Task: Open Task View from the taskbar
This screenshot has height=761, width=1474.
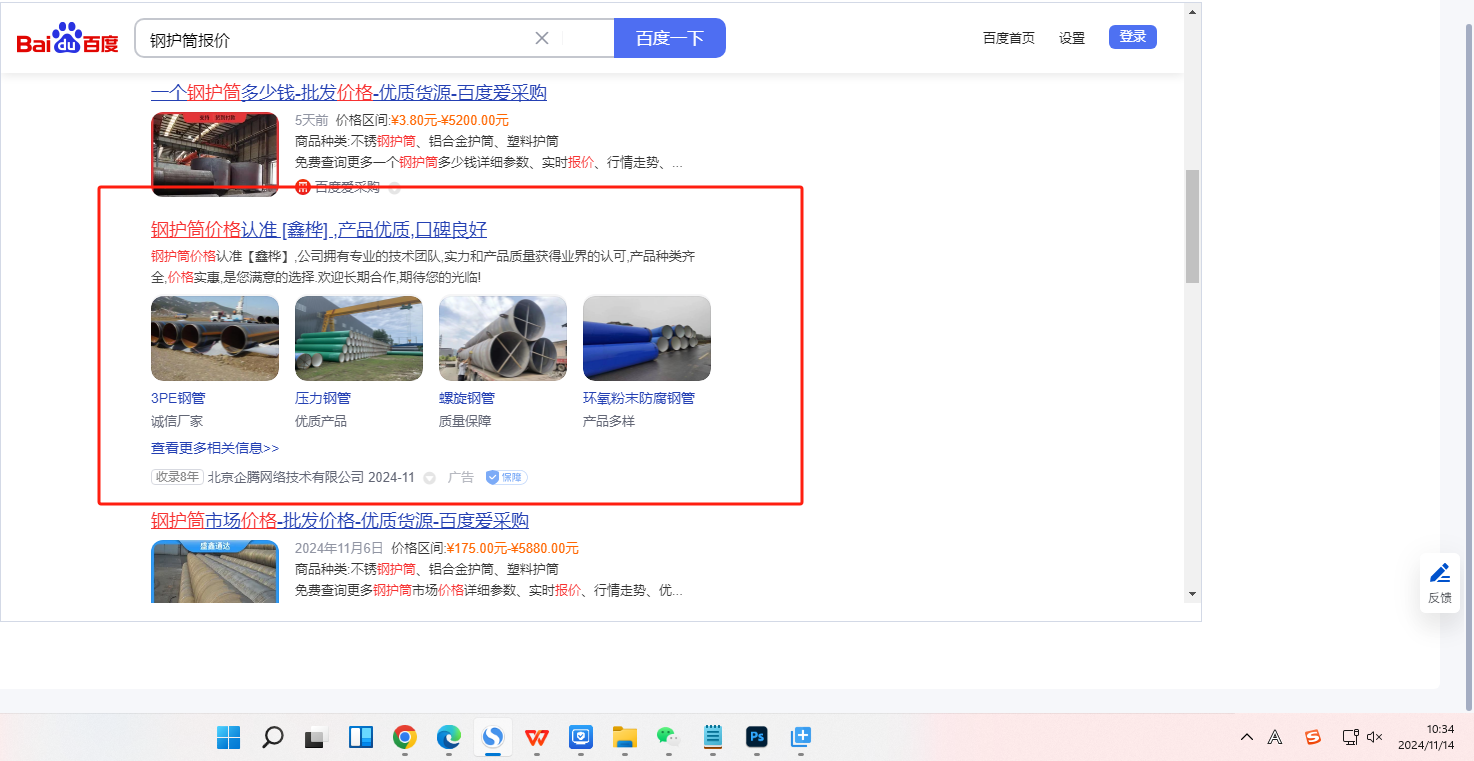Action: (316, 738)
